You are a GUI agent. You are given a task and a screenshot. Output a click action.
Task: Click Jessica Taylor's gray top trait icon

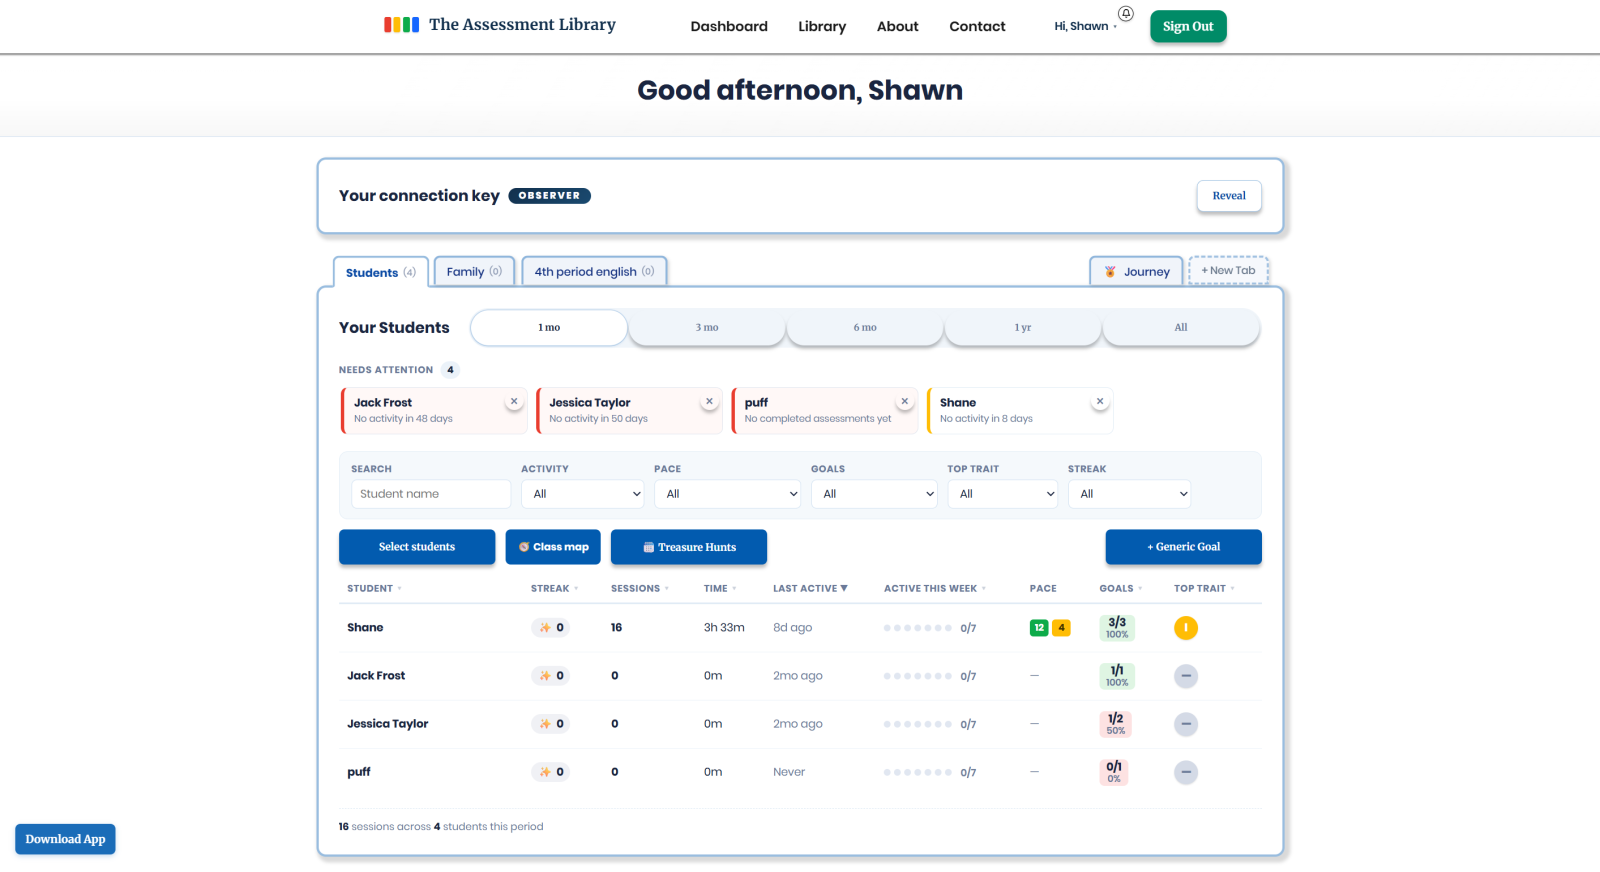(1186, 724)
